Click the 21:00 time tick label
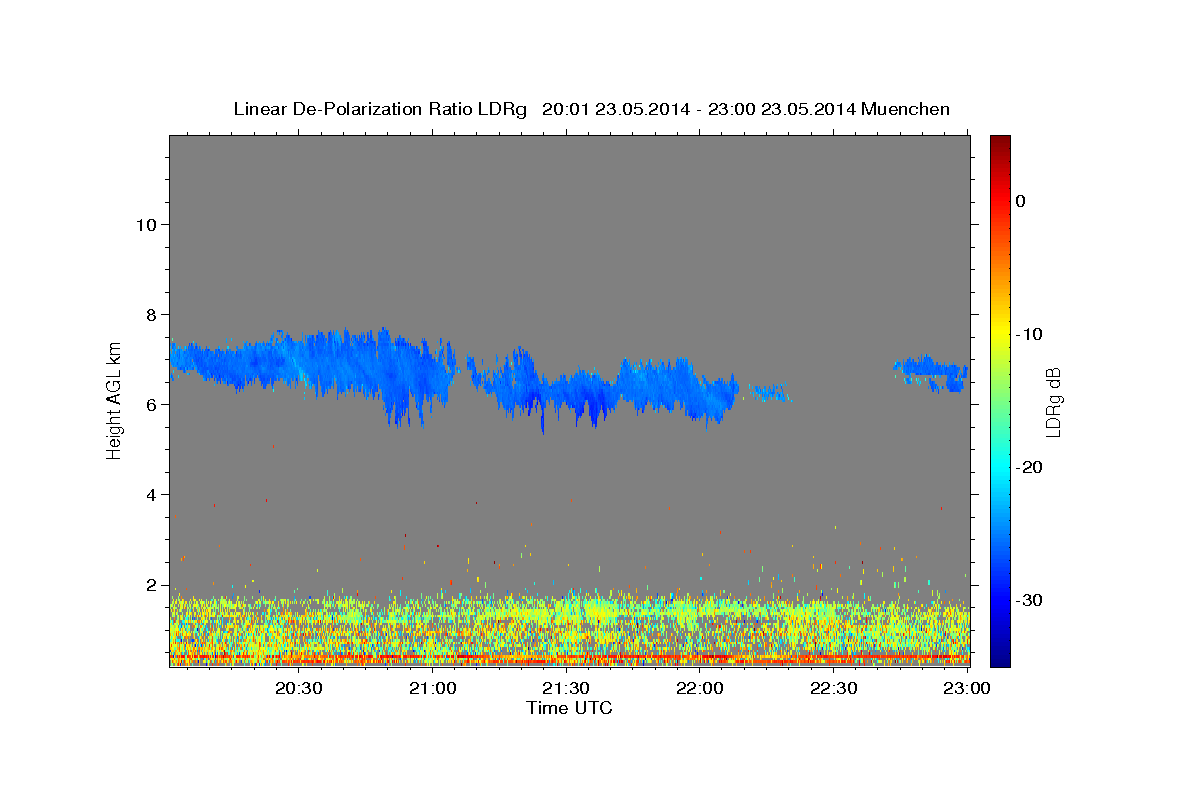The height and width of the screenshot is (800, 1200). (433, 688)
